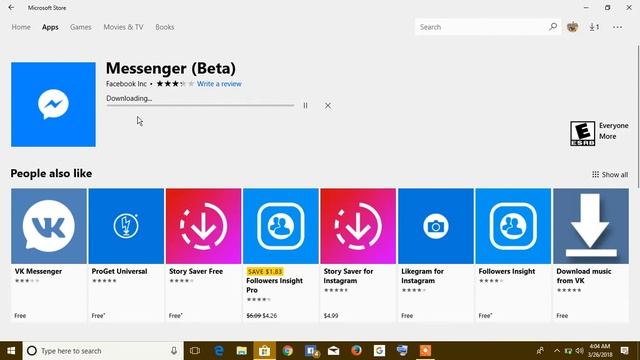
Task: Open ProGet Universal app tile
Action: click(126, 255)
